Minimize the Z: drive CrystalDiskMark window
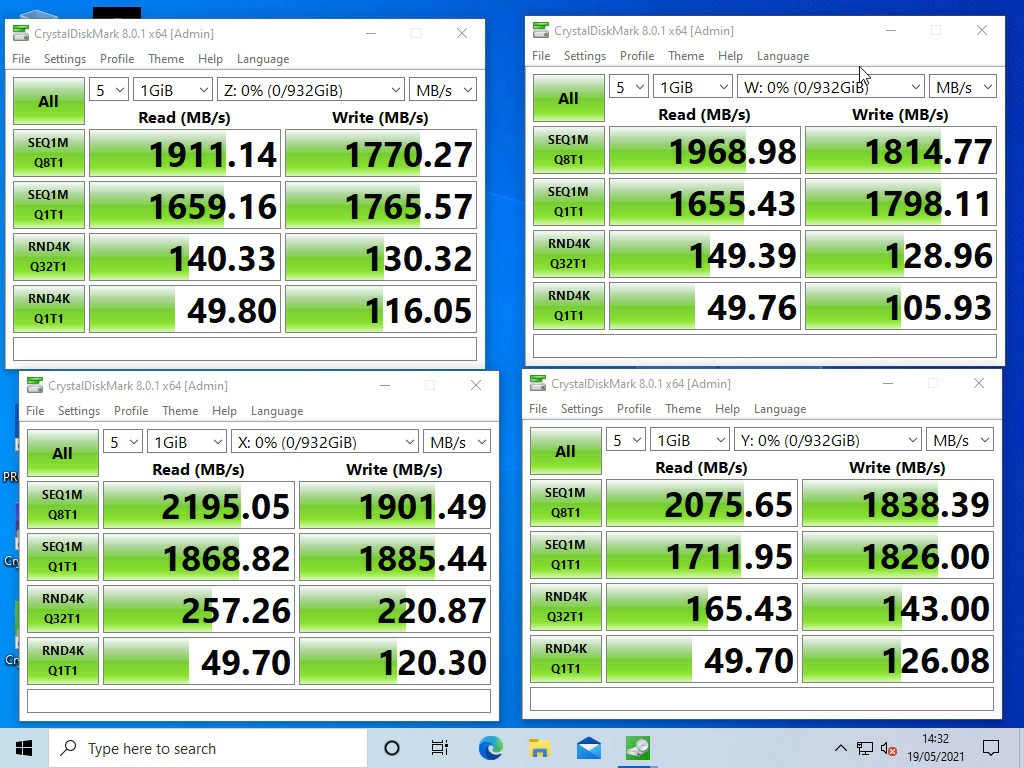1024x768 pixels. click(371, 33)
